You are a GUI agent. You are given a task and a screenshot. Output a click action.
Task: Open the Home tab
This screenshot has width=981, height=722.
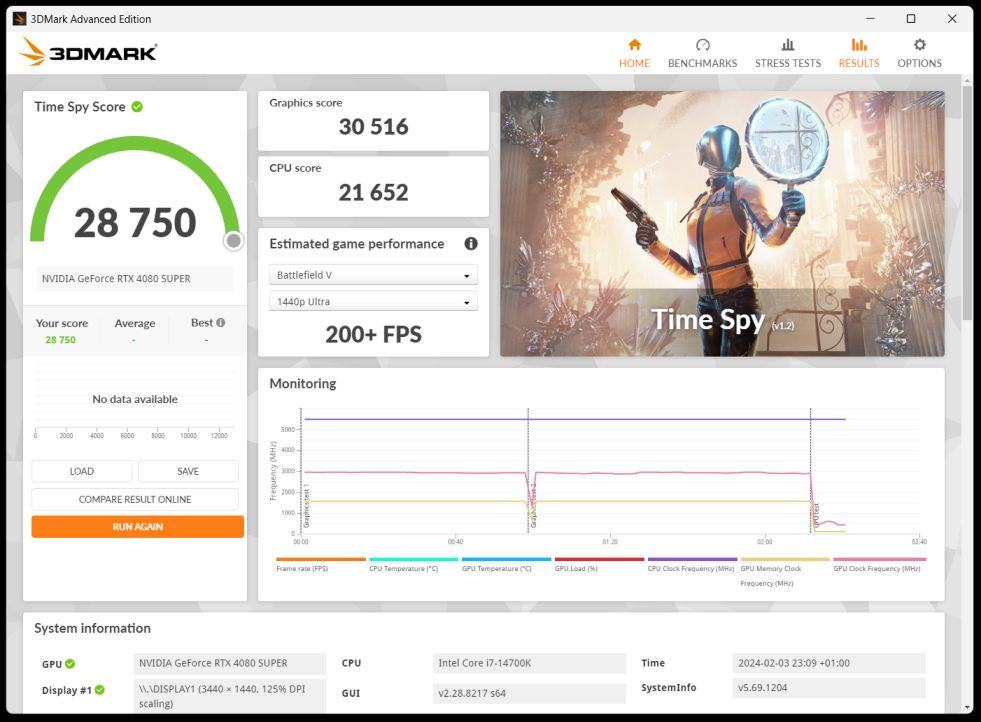click(634, 53)
